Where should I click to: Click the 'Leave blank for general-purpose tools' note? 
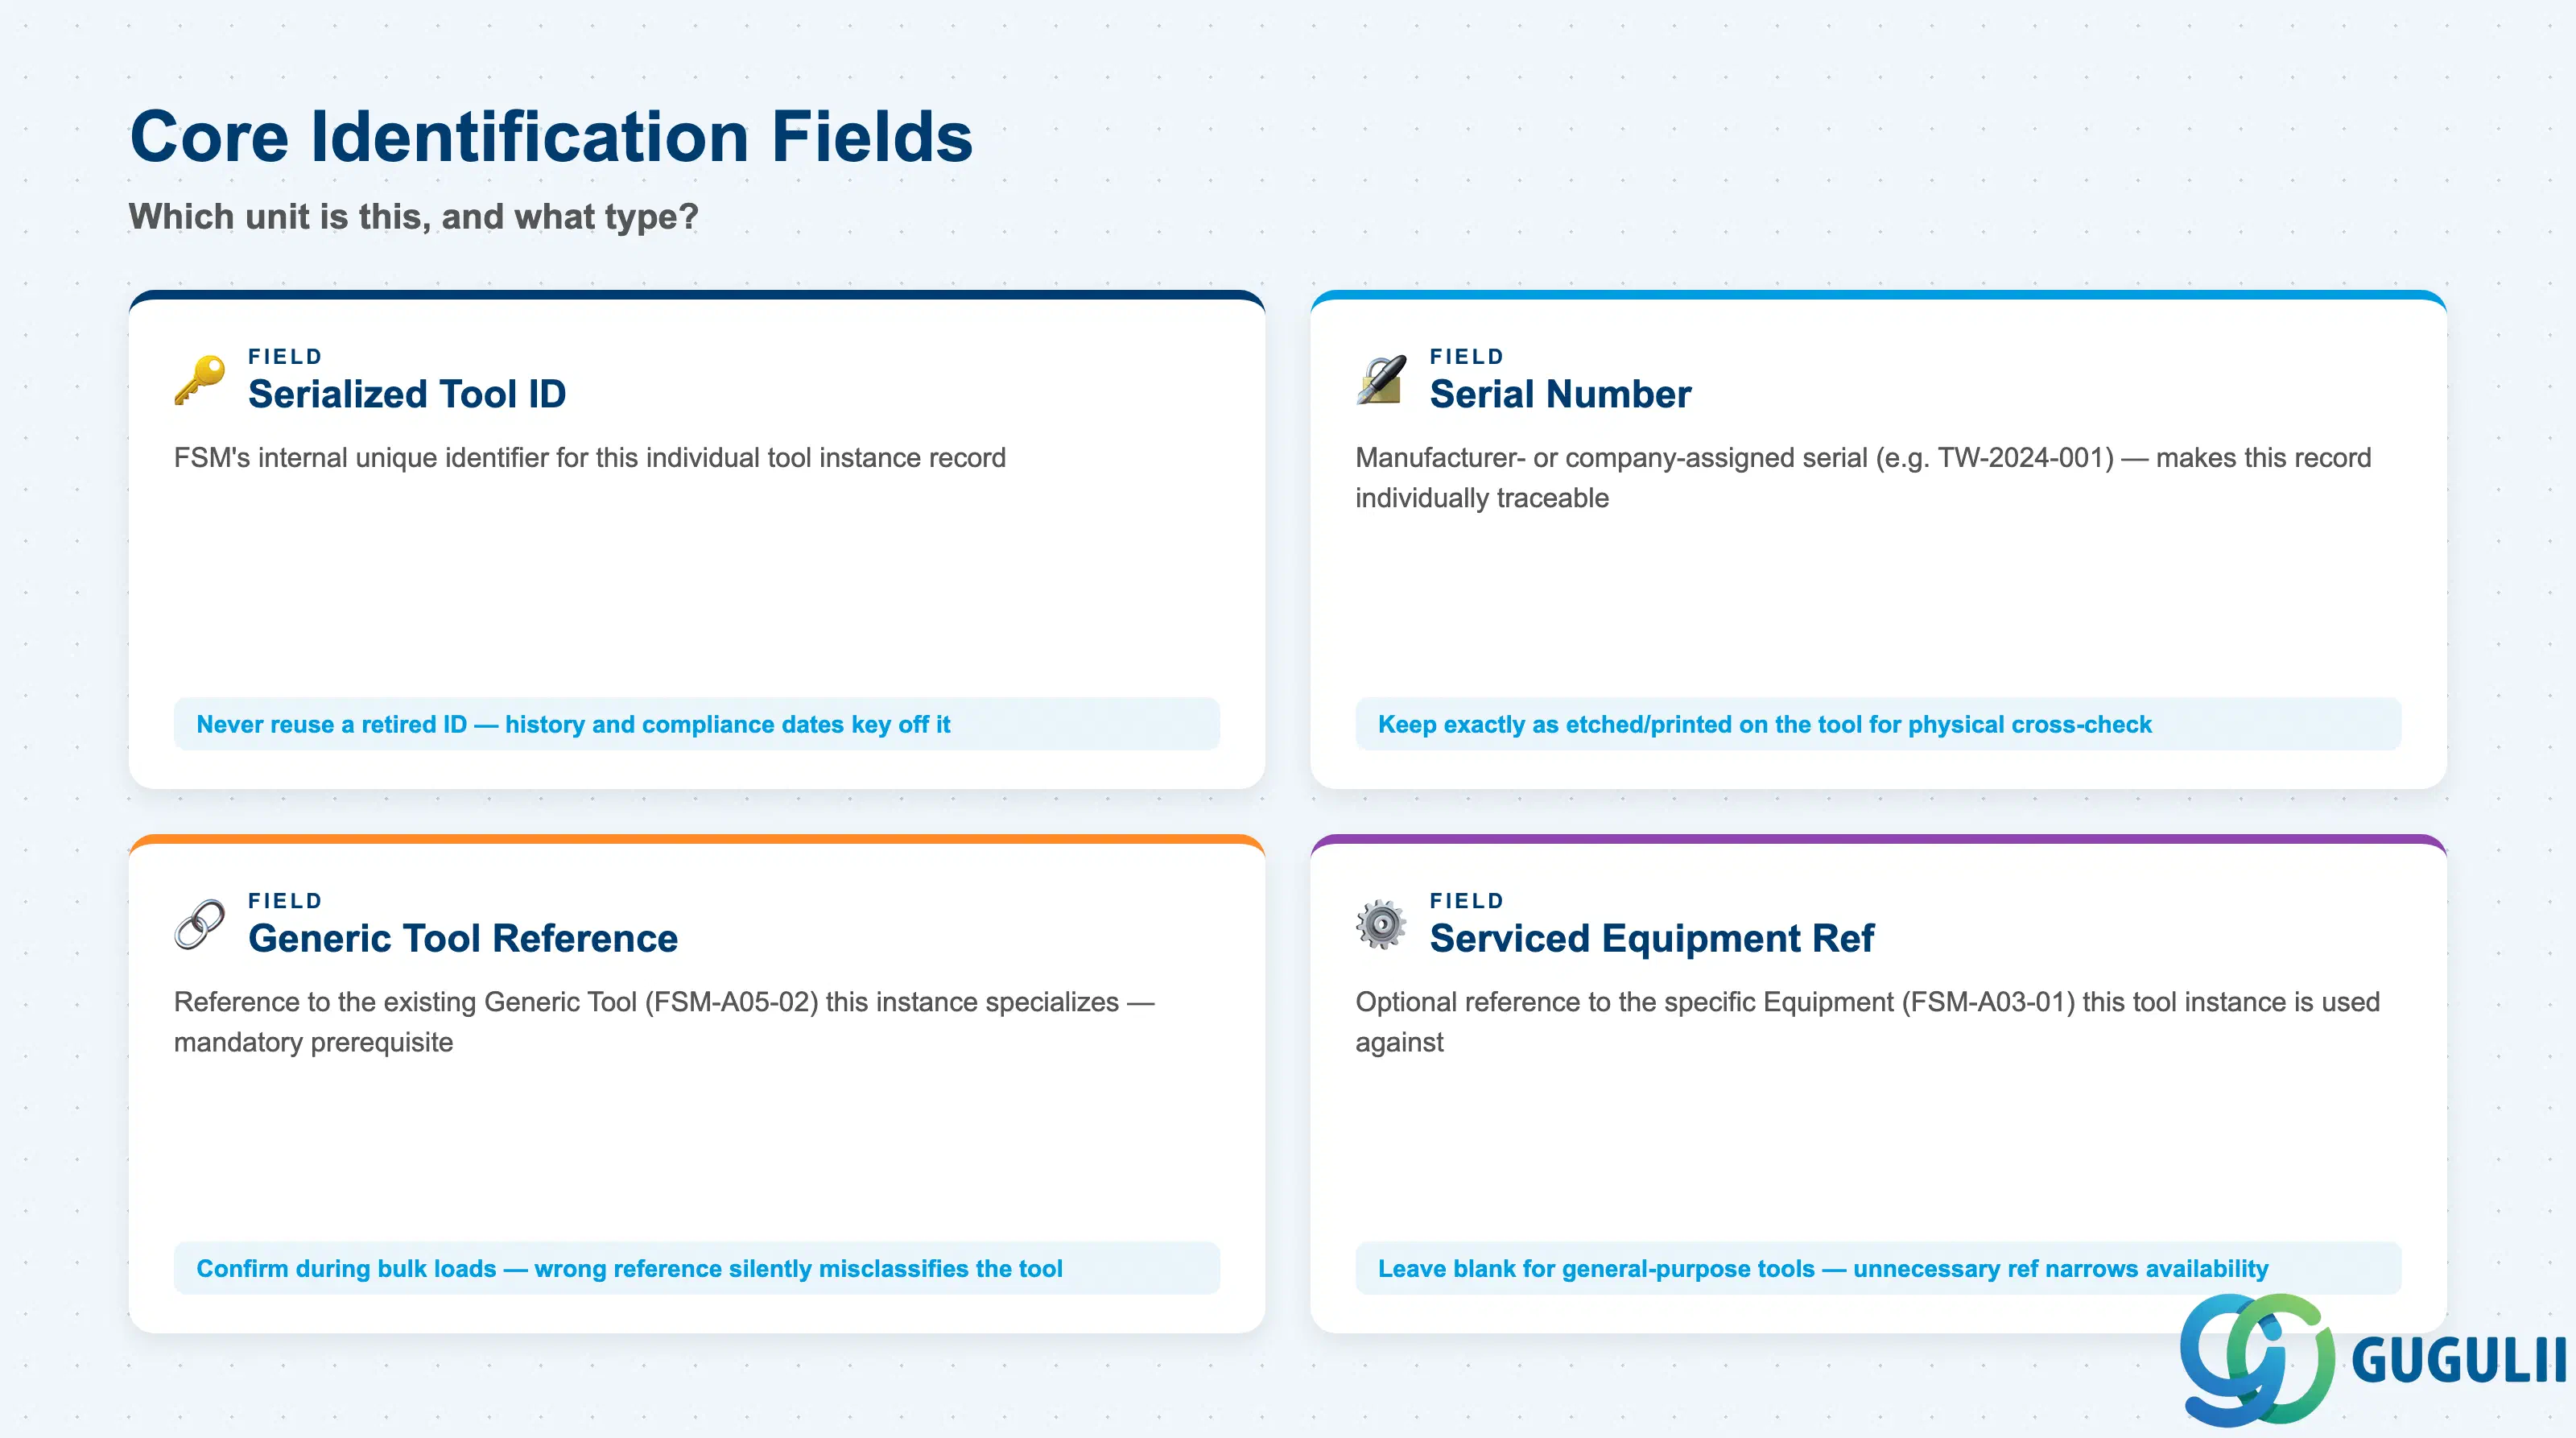1878,1268
